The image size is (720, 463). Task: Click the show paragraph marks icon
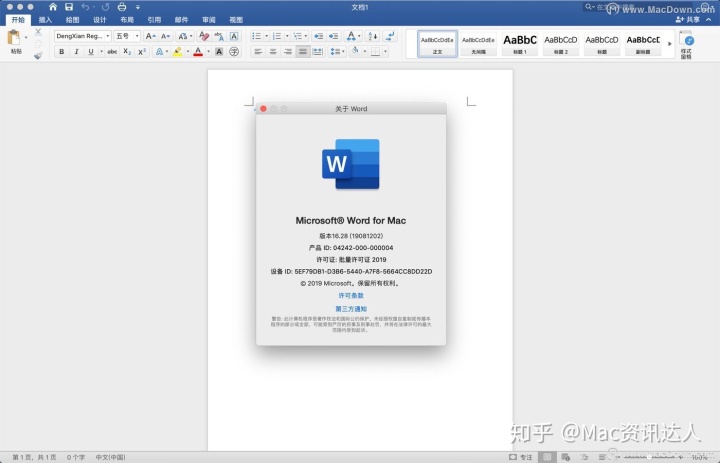coord(390,36)
